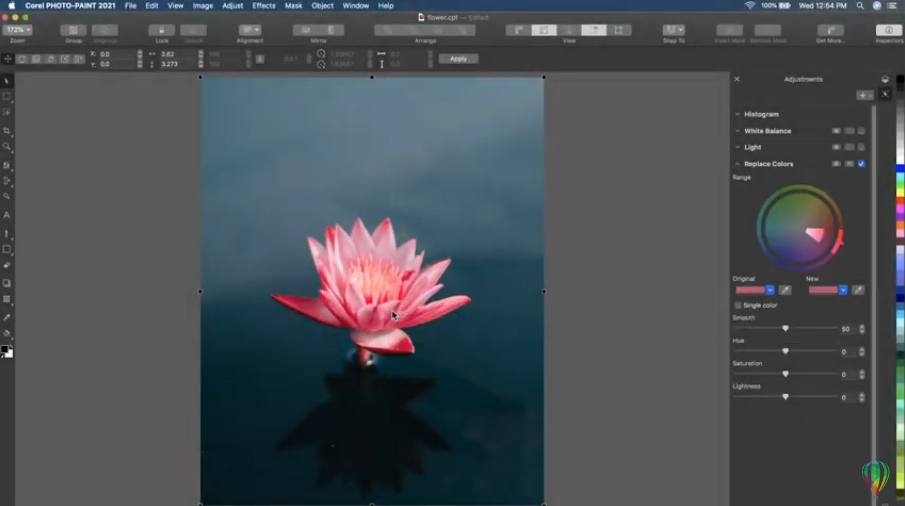Select the Pick tool in toolbox
This screenshot has height=506, width=905.
(x=7, y=80)
